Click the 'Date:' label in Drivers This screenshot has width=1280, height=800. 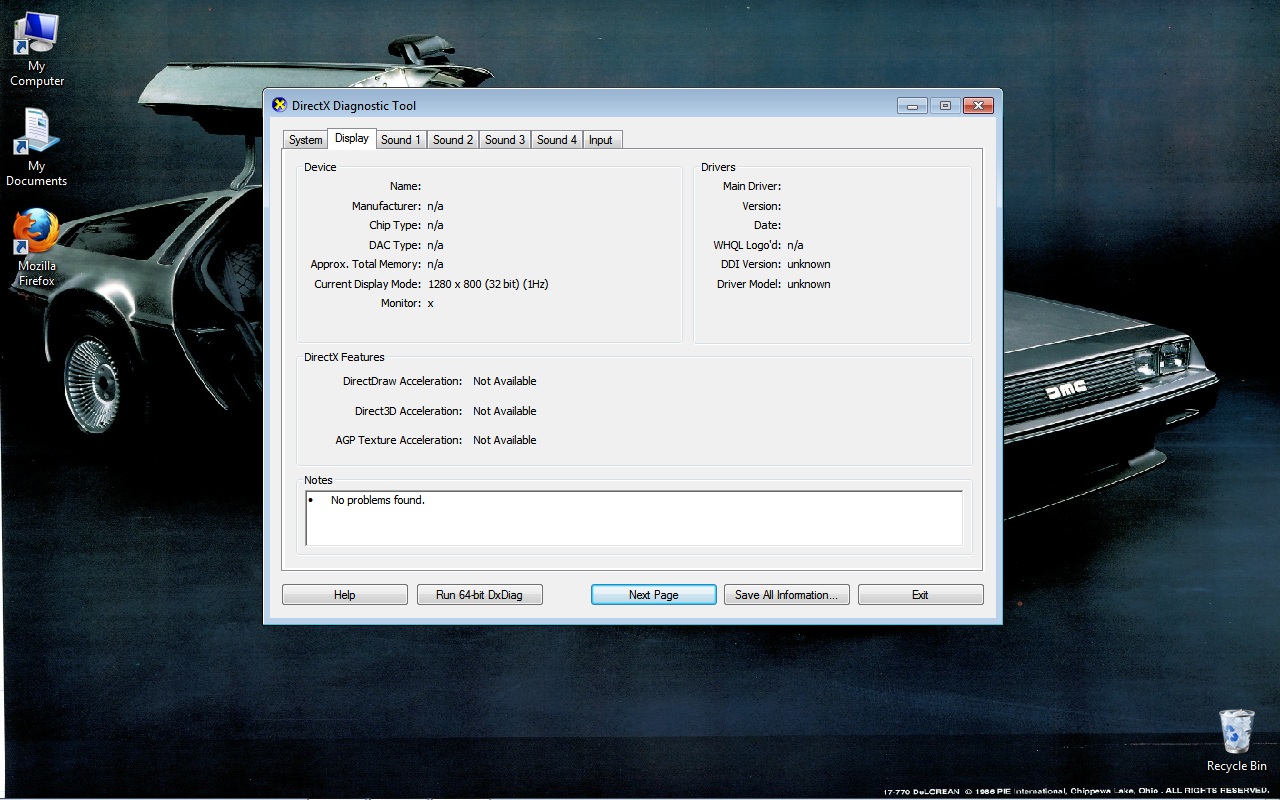768,225
